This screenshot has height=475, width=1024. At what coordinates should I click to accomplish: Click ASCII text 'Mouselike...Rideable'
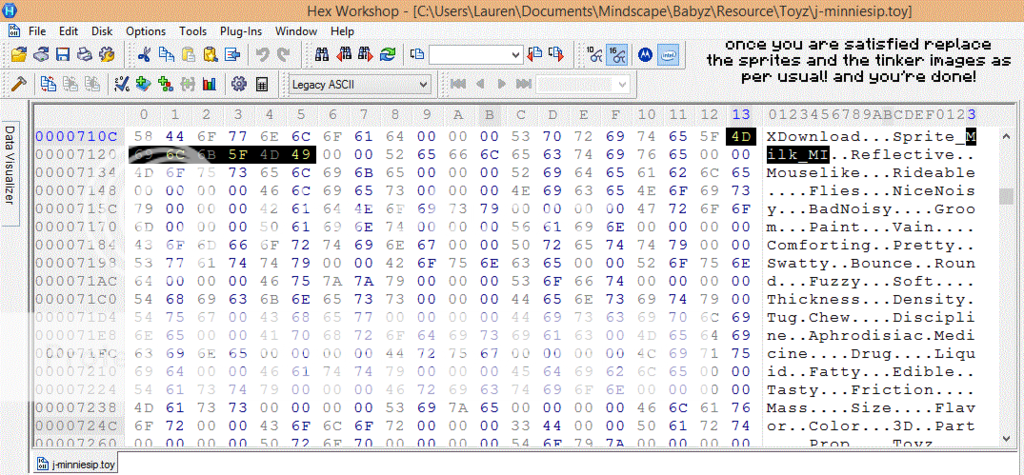[x=871, y=173]
